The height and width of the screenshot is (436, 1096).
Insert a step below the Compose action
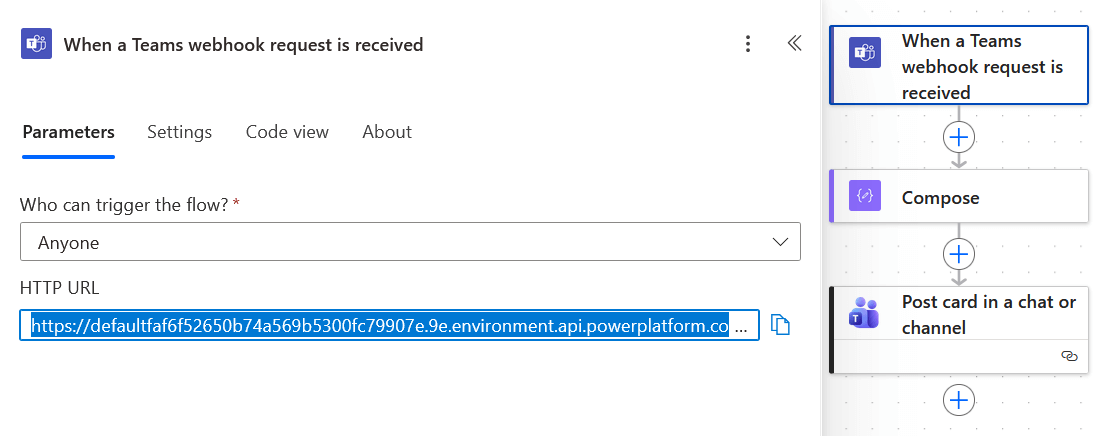(x=959, y=253)
